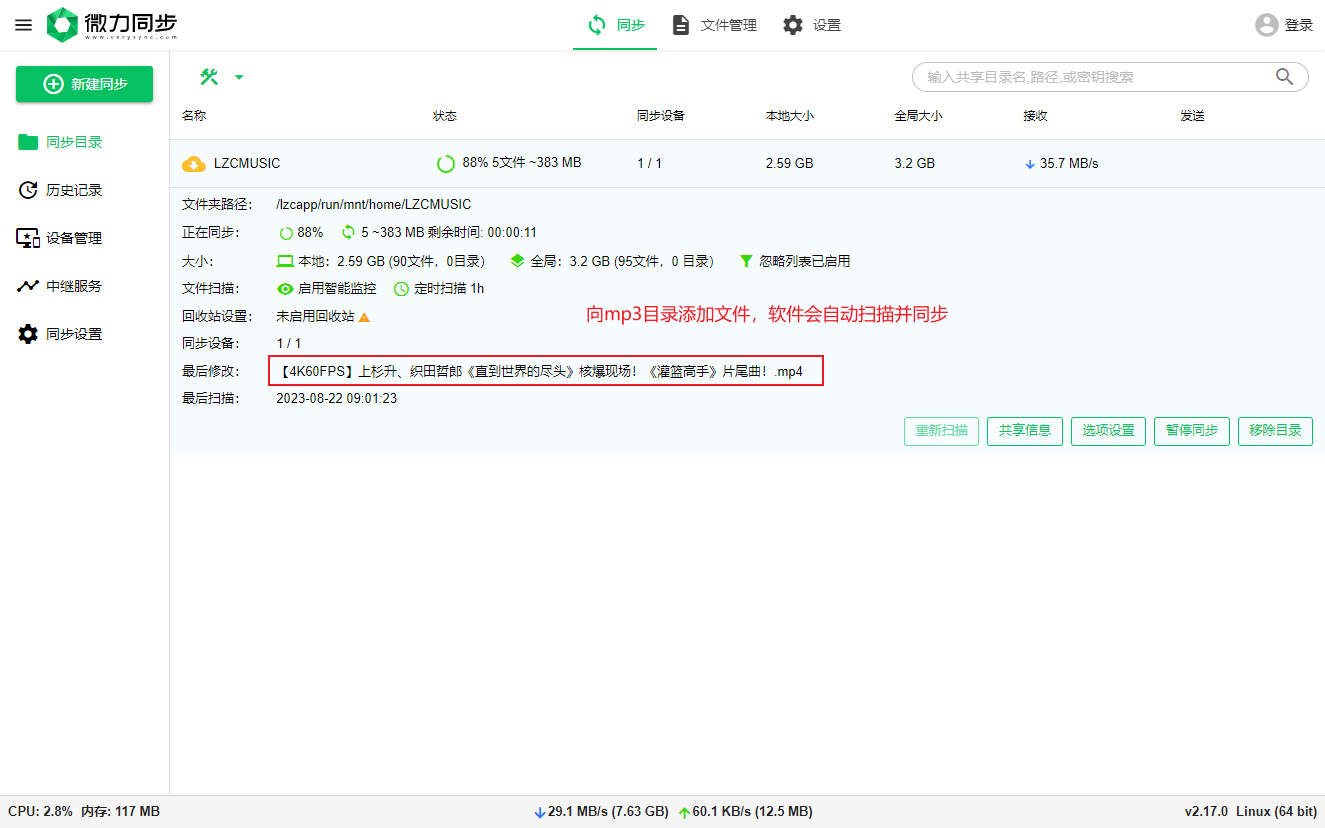Click 全局大小 column header
Screen dimensions: 1325x828
coord(918,116)
